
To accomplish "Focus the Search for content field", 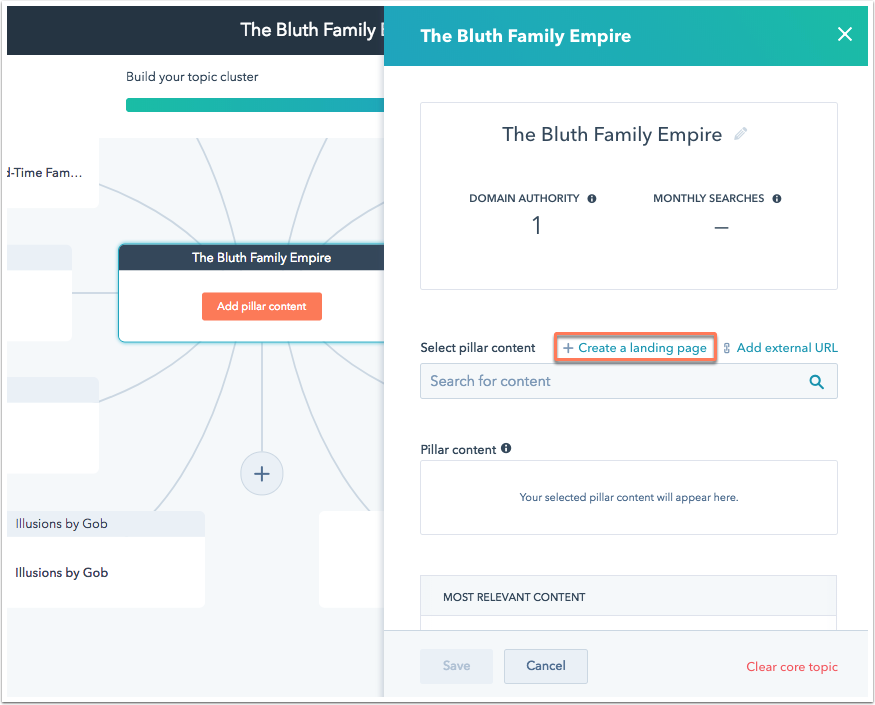I will (628, 381).
